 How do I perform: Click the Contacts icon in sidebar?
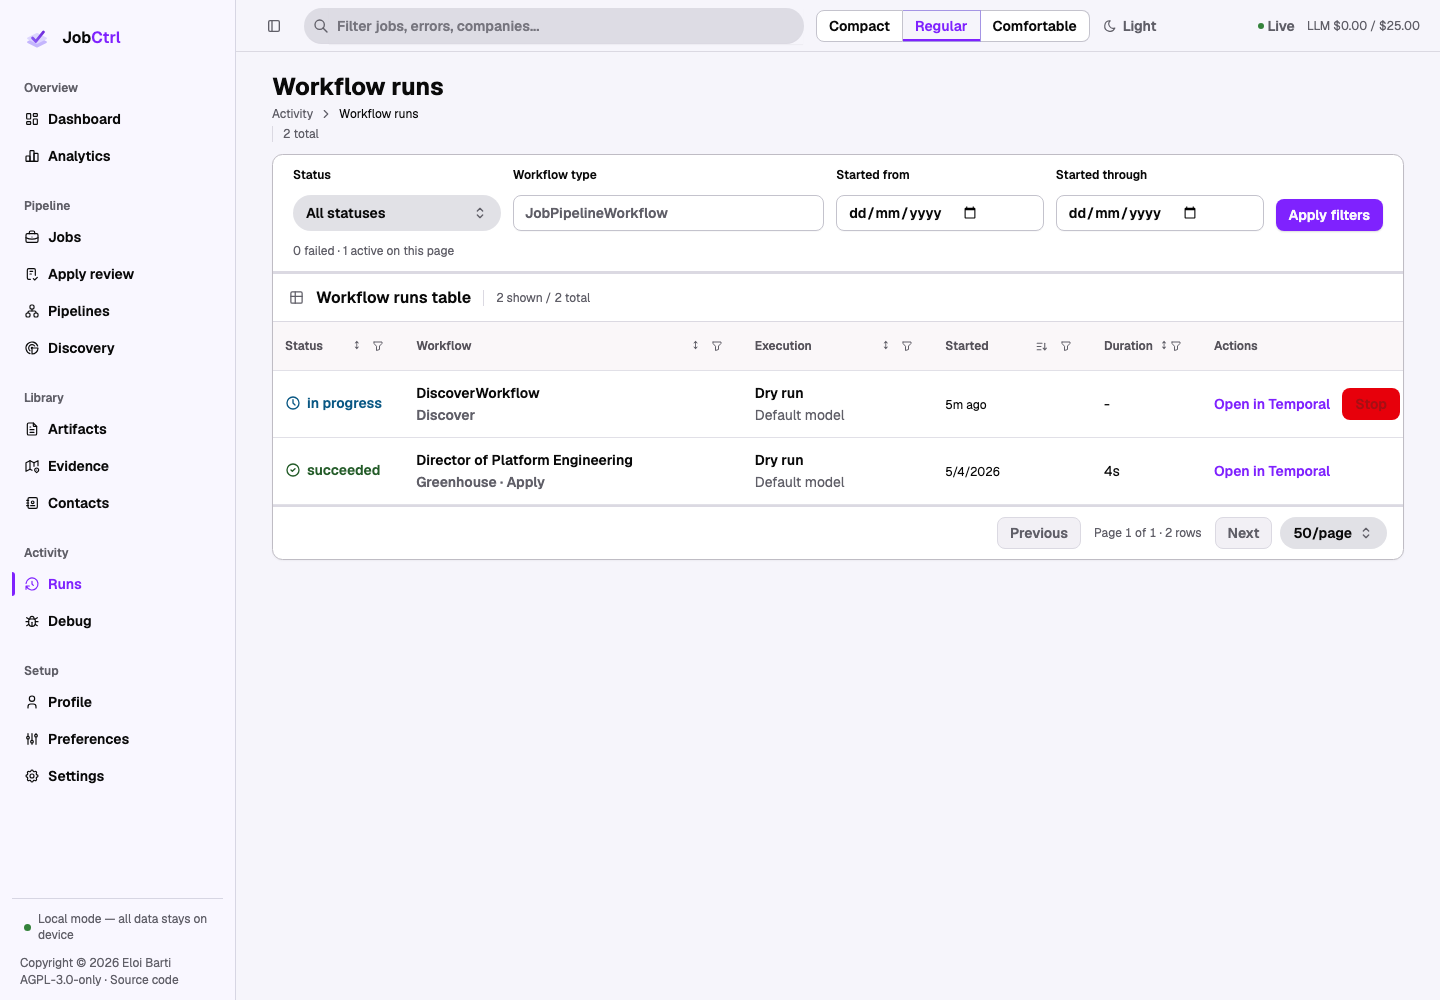[32, 503]
